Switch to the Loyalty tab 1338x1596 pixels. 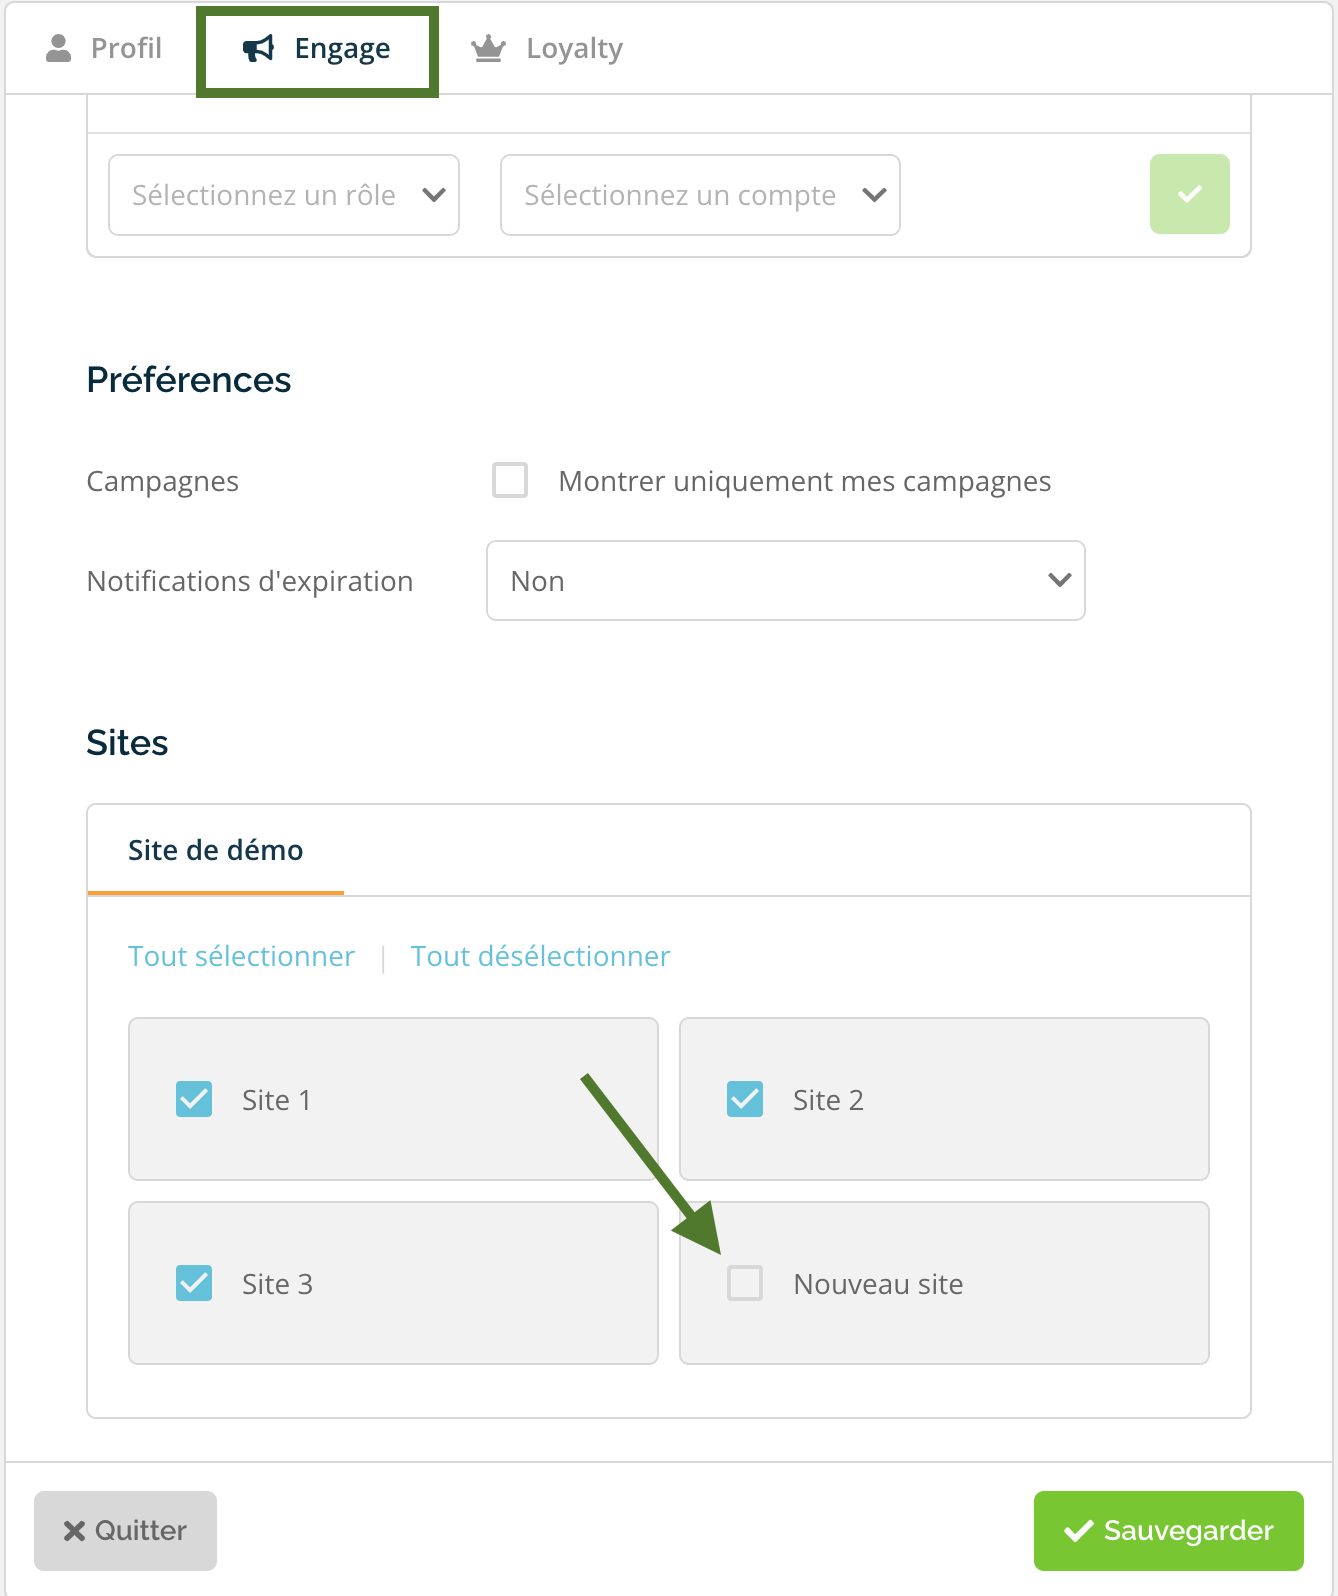click(x=548, y=48)
